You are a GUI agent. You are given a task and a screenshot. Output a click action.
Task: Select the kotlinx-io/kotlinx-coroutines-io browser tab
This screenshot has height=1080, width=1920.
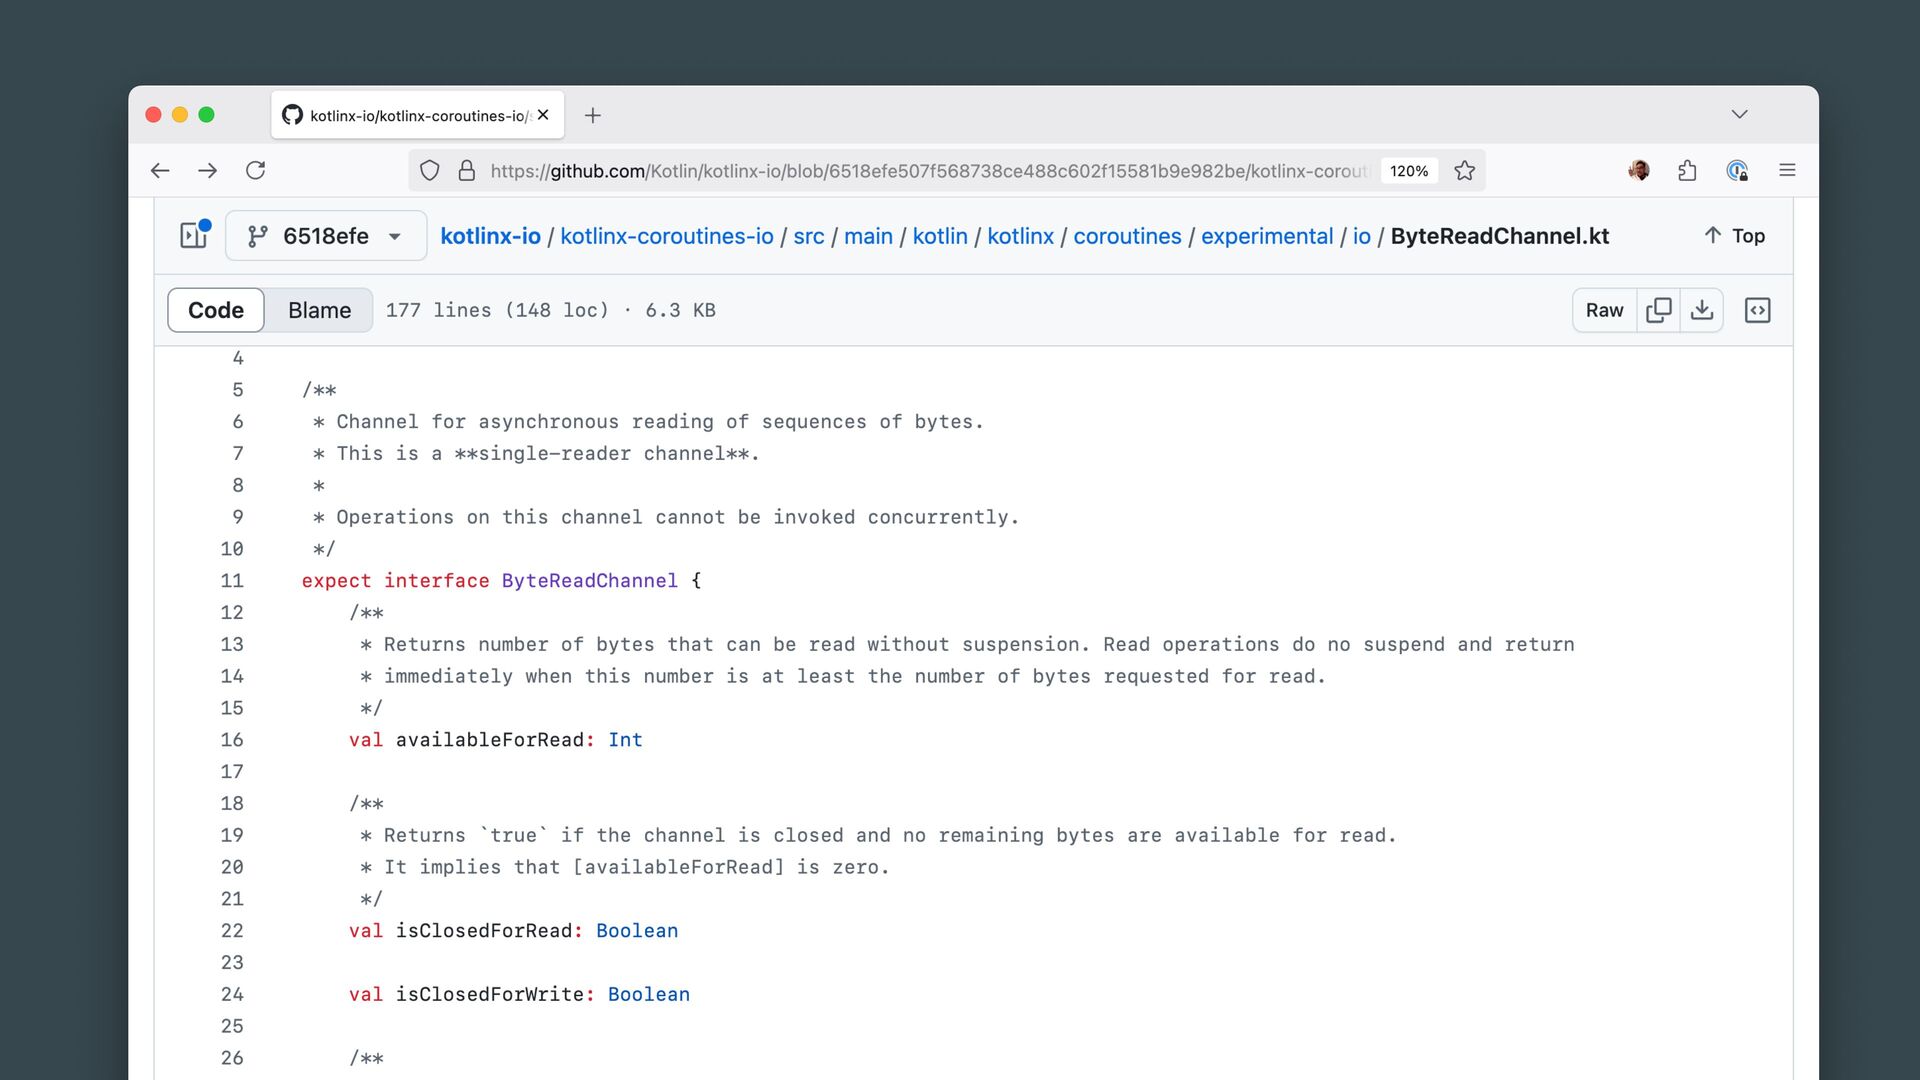pyautogui.click(x=418, y=115)
